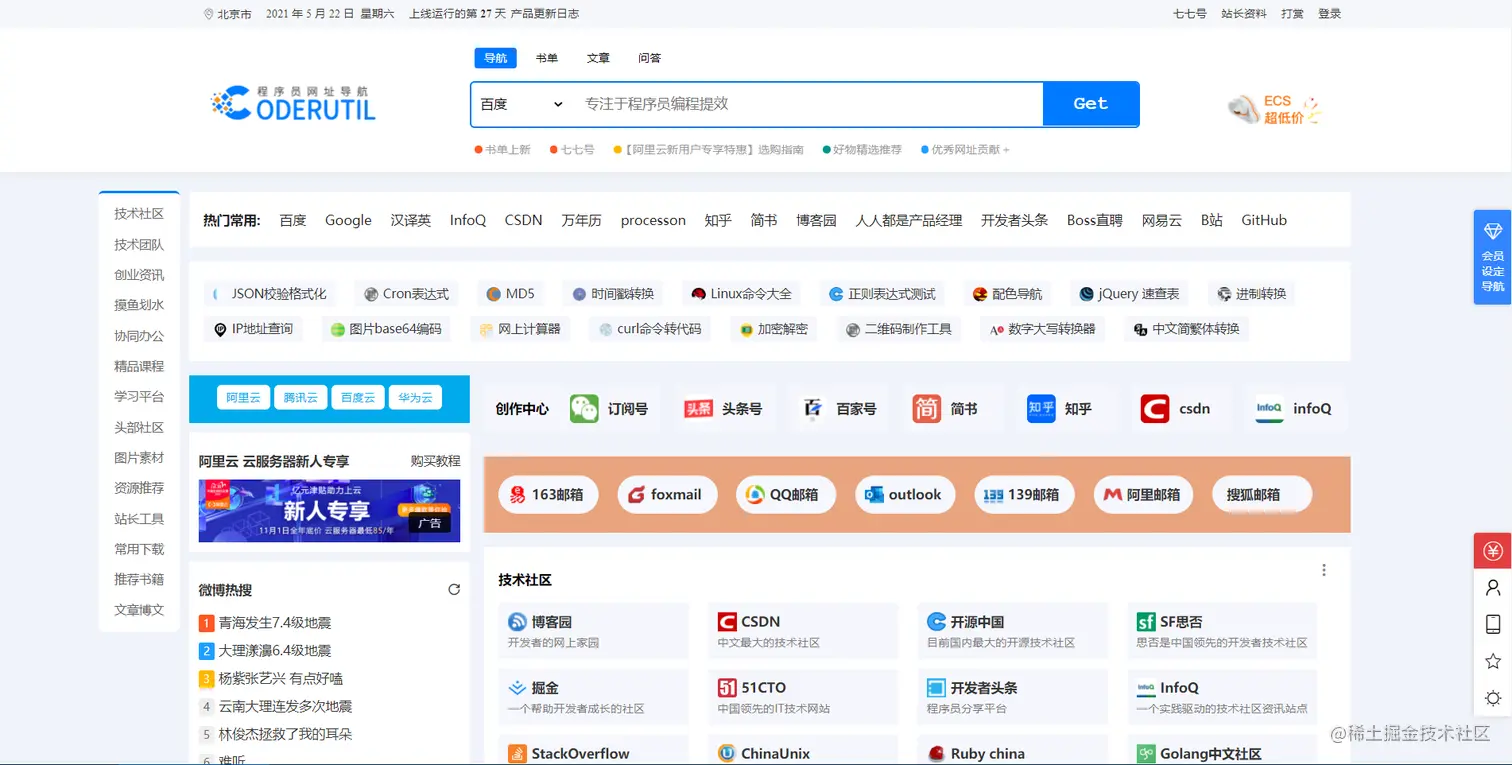Open the 51CTO community card
The height and width of the screenshot is (765, 1512).
[803, 697]
